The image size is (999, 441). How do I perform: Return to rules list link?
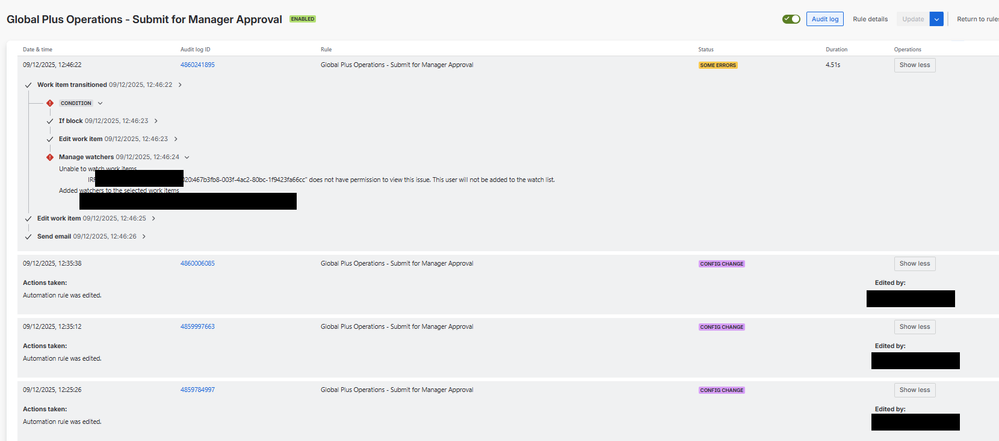pos(977,19)
